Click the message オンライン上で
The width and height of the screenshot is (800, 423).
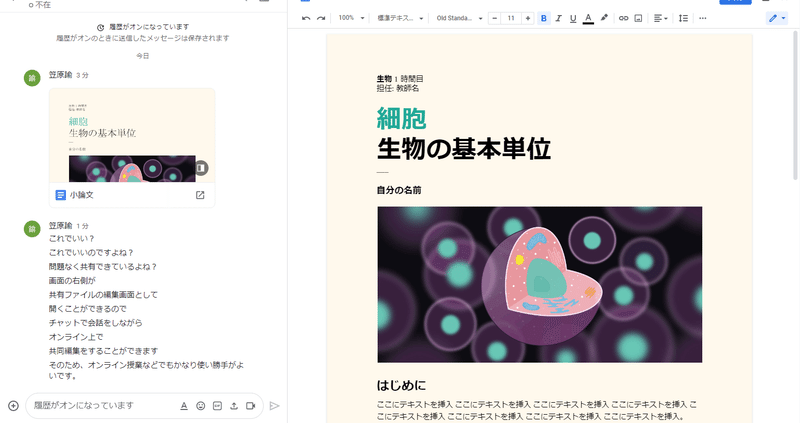76,337
